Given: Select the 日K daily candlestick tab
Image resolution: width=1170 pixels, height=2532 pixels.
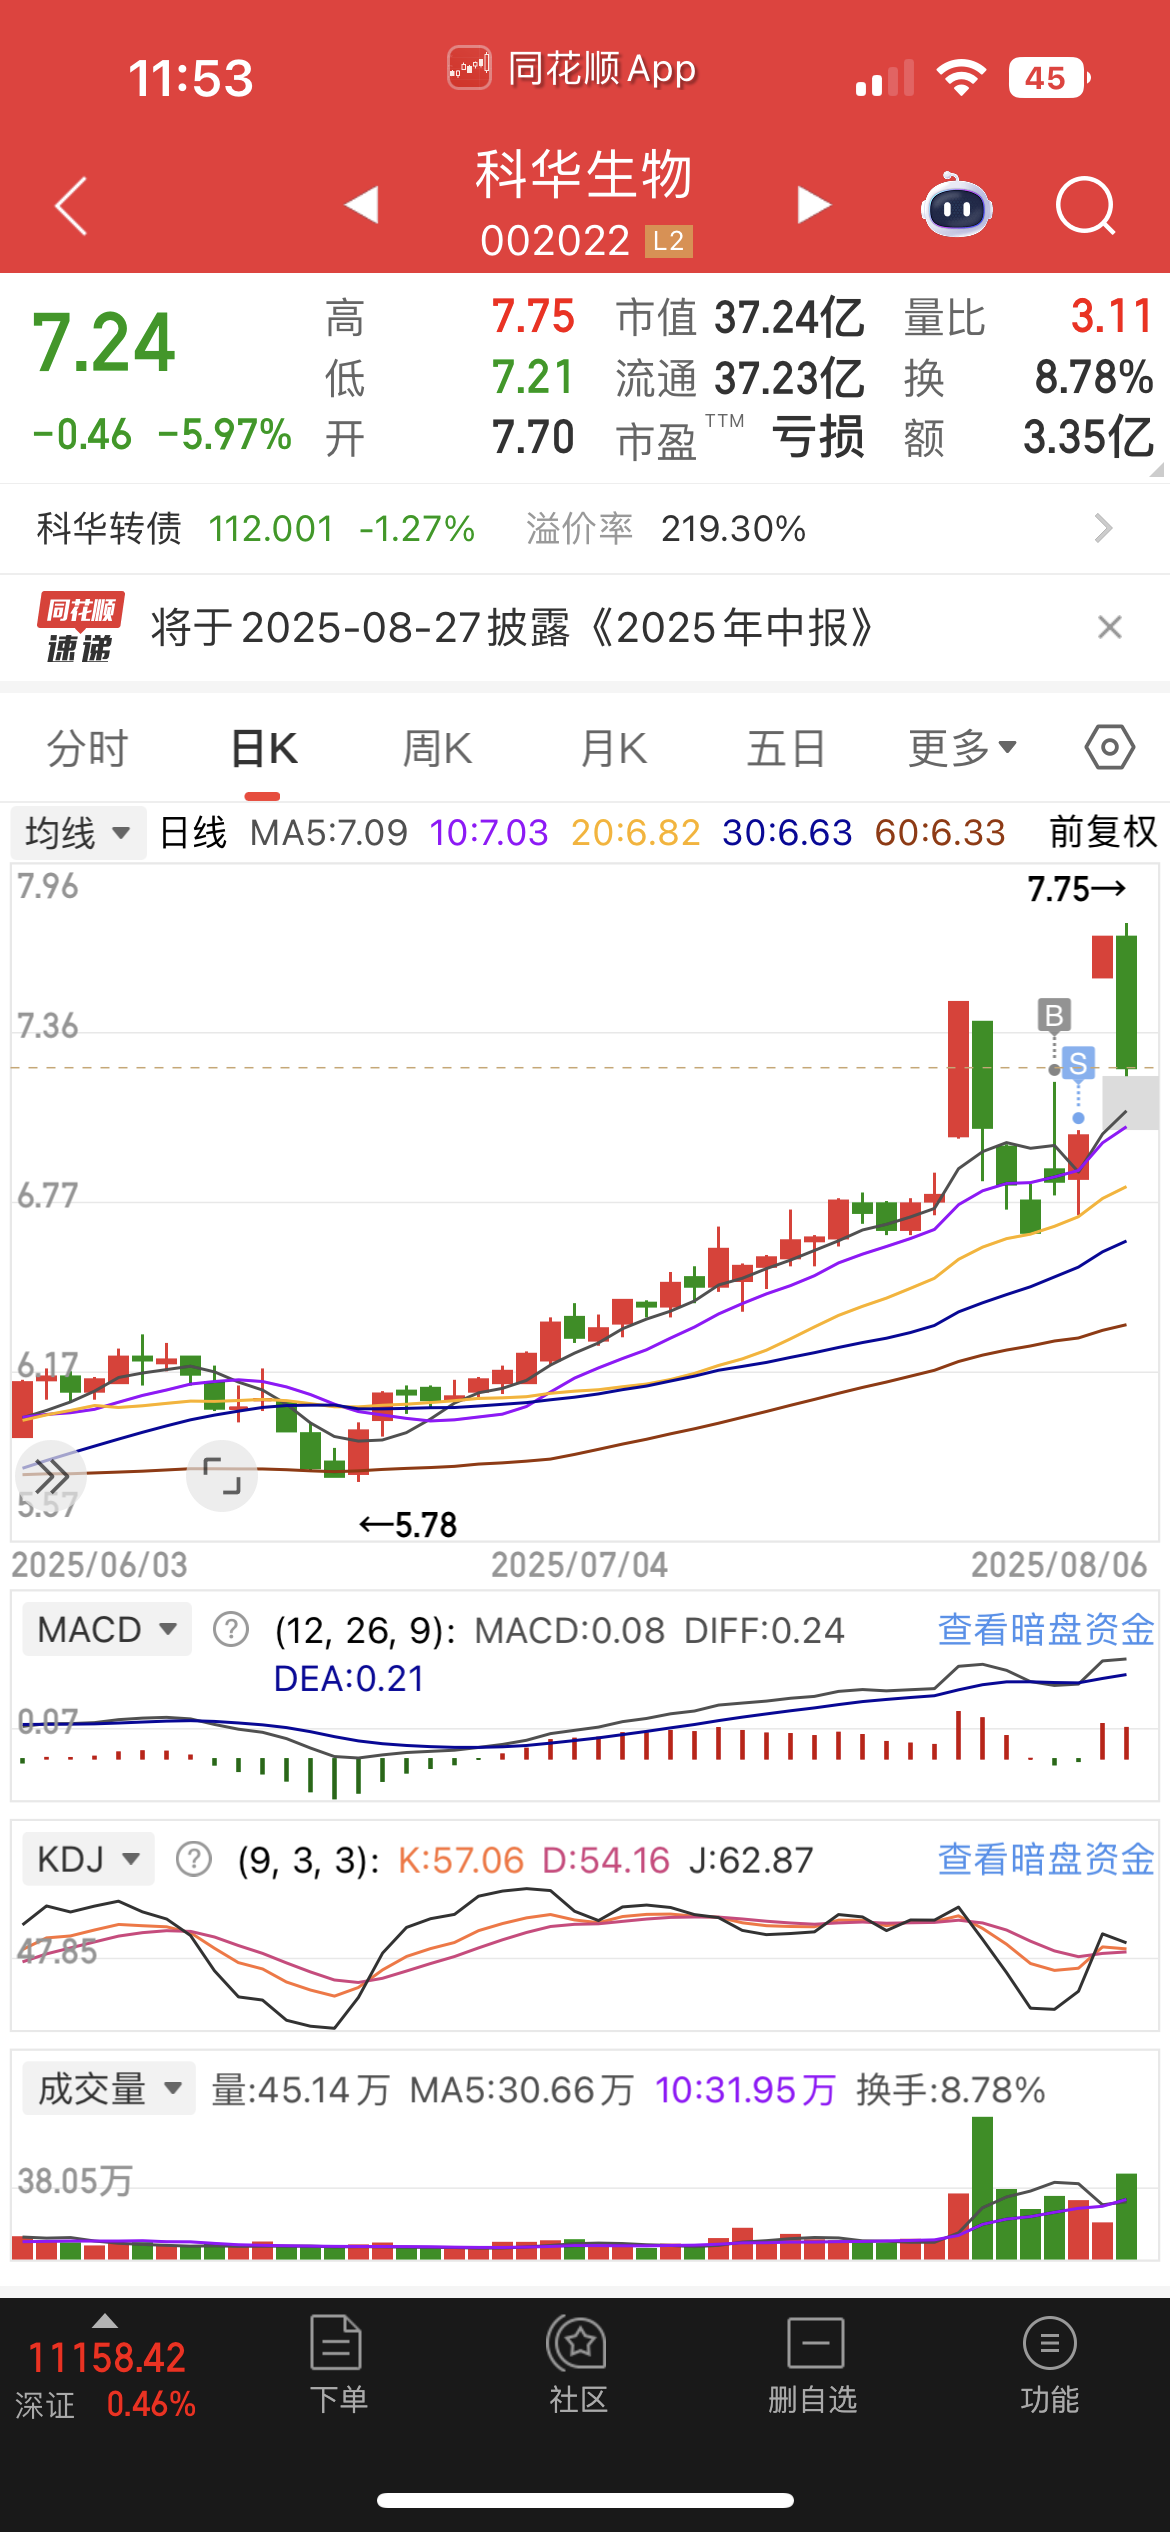Looking at the screenshot, I should pos(264,748).
